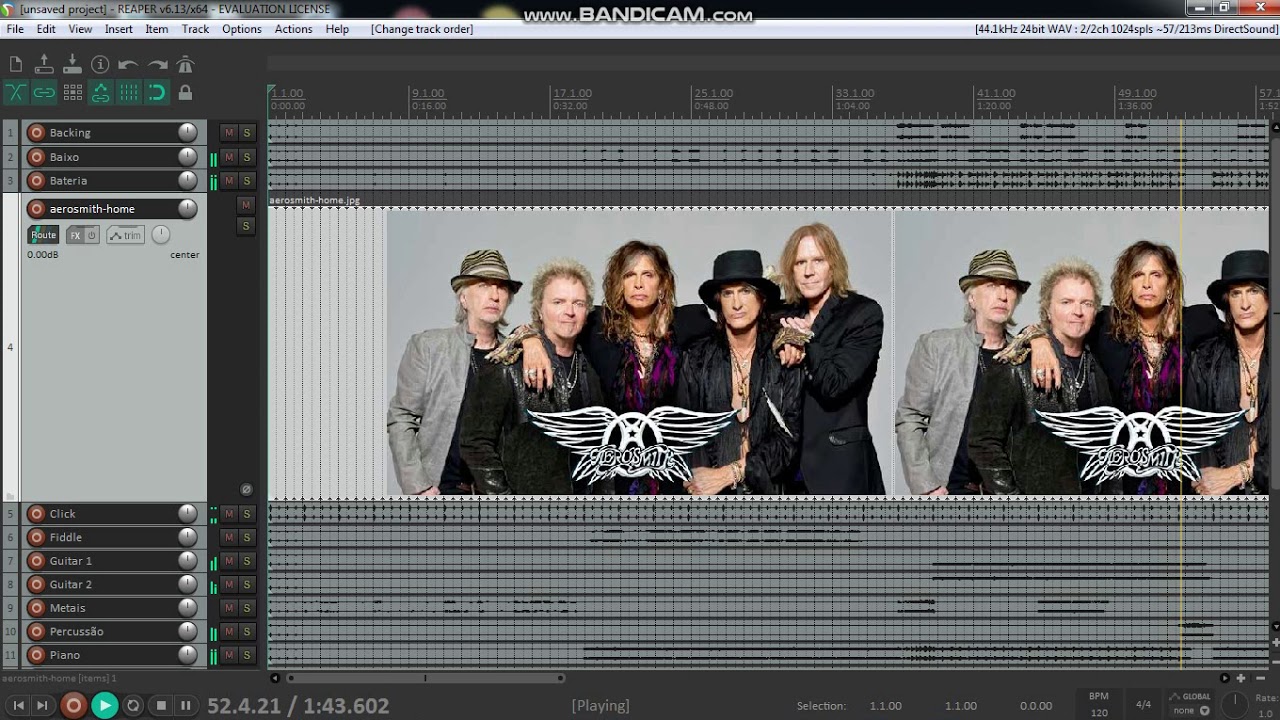Go to project start transport button
Viewport: 1280px width, 720px height.
(x=18, y=705)
